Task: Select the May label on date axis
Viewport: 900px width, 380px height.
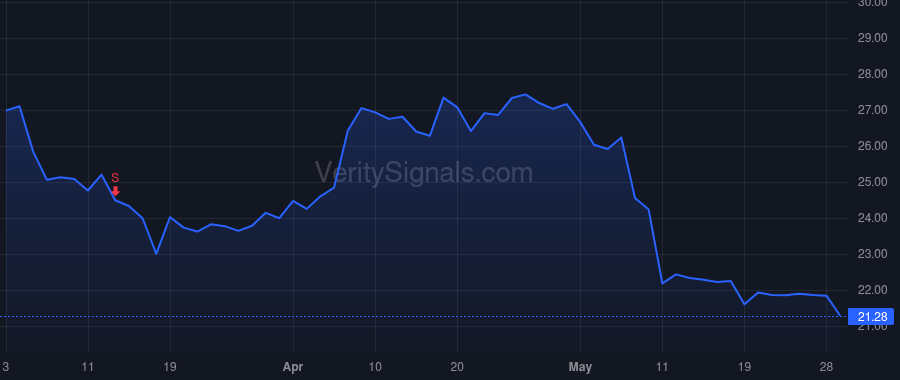Action: tap(580, 367)
